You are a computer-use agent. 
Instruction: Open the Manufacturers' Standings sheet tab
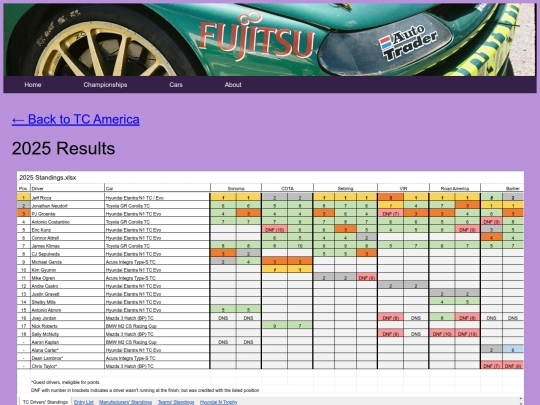tap(125, 402)
